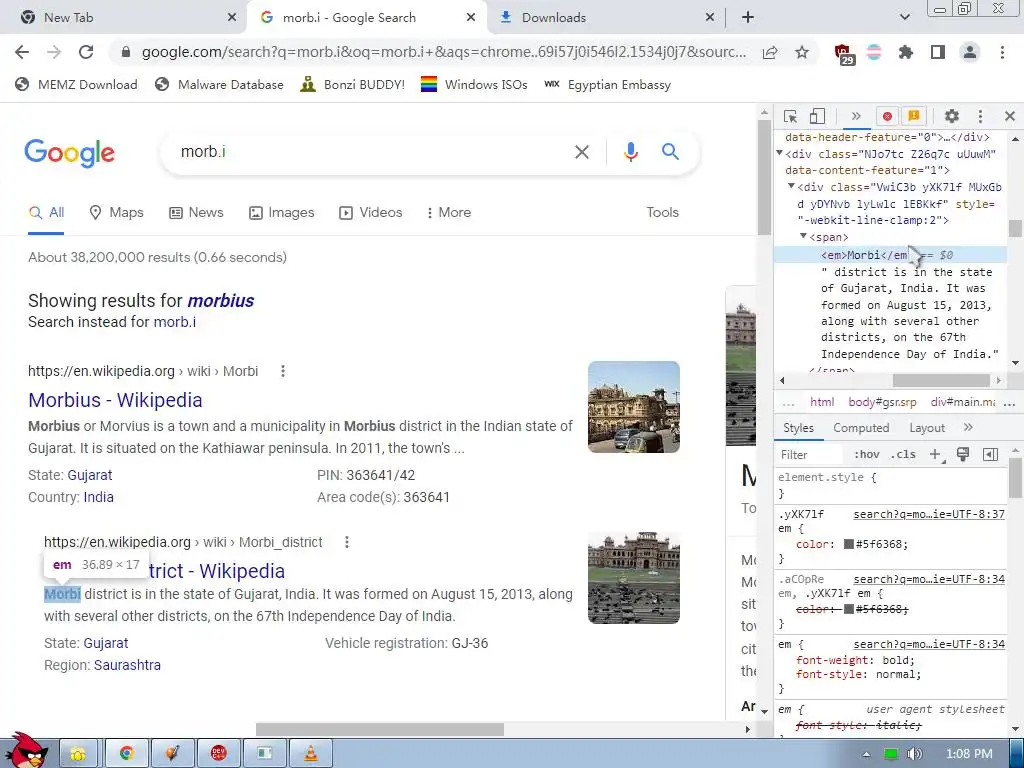This screenshot has width=1024, height=768.
Task: Activate the DevTools inspect element picker
Action: 790,116
